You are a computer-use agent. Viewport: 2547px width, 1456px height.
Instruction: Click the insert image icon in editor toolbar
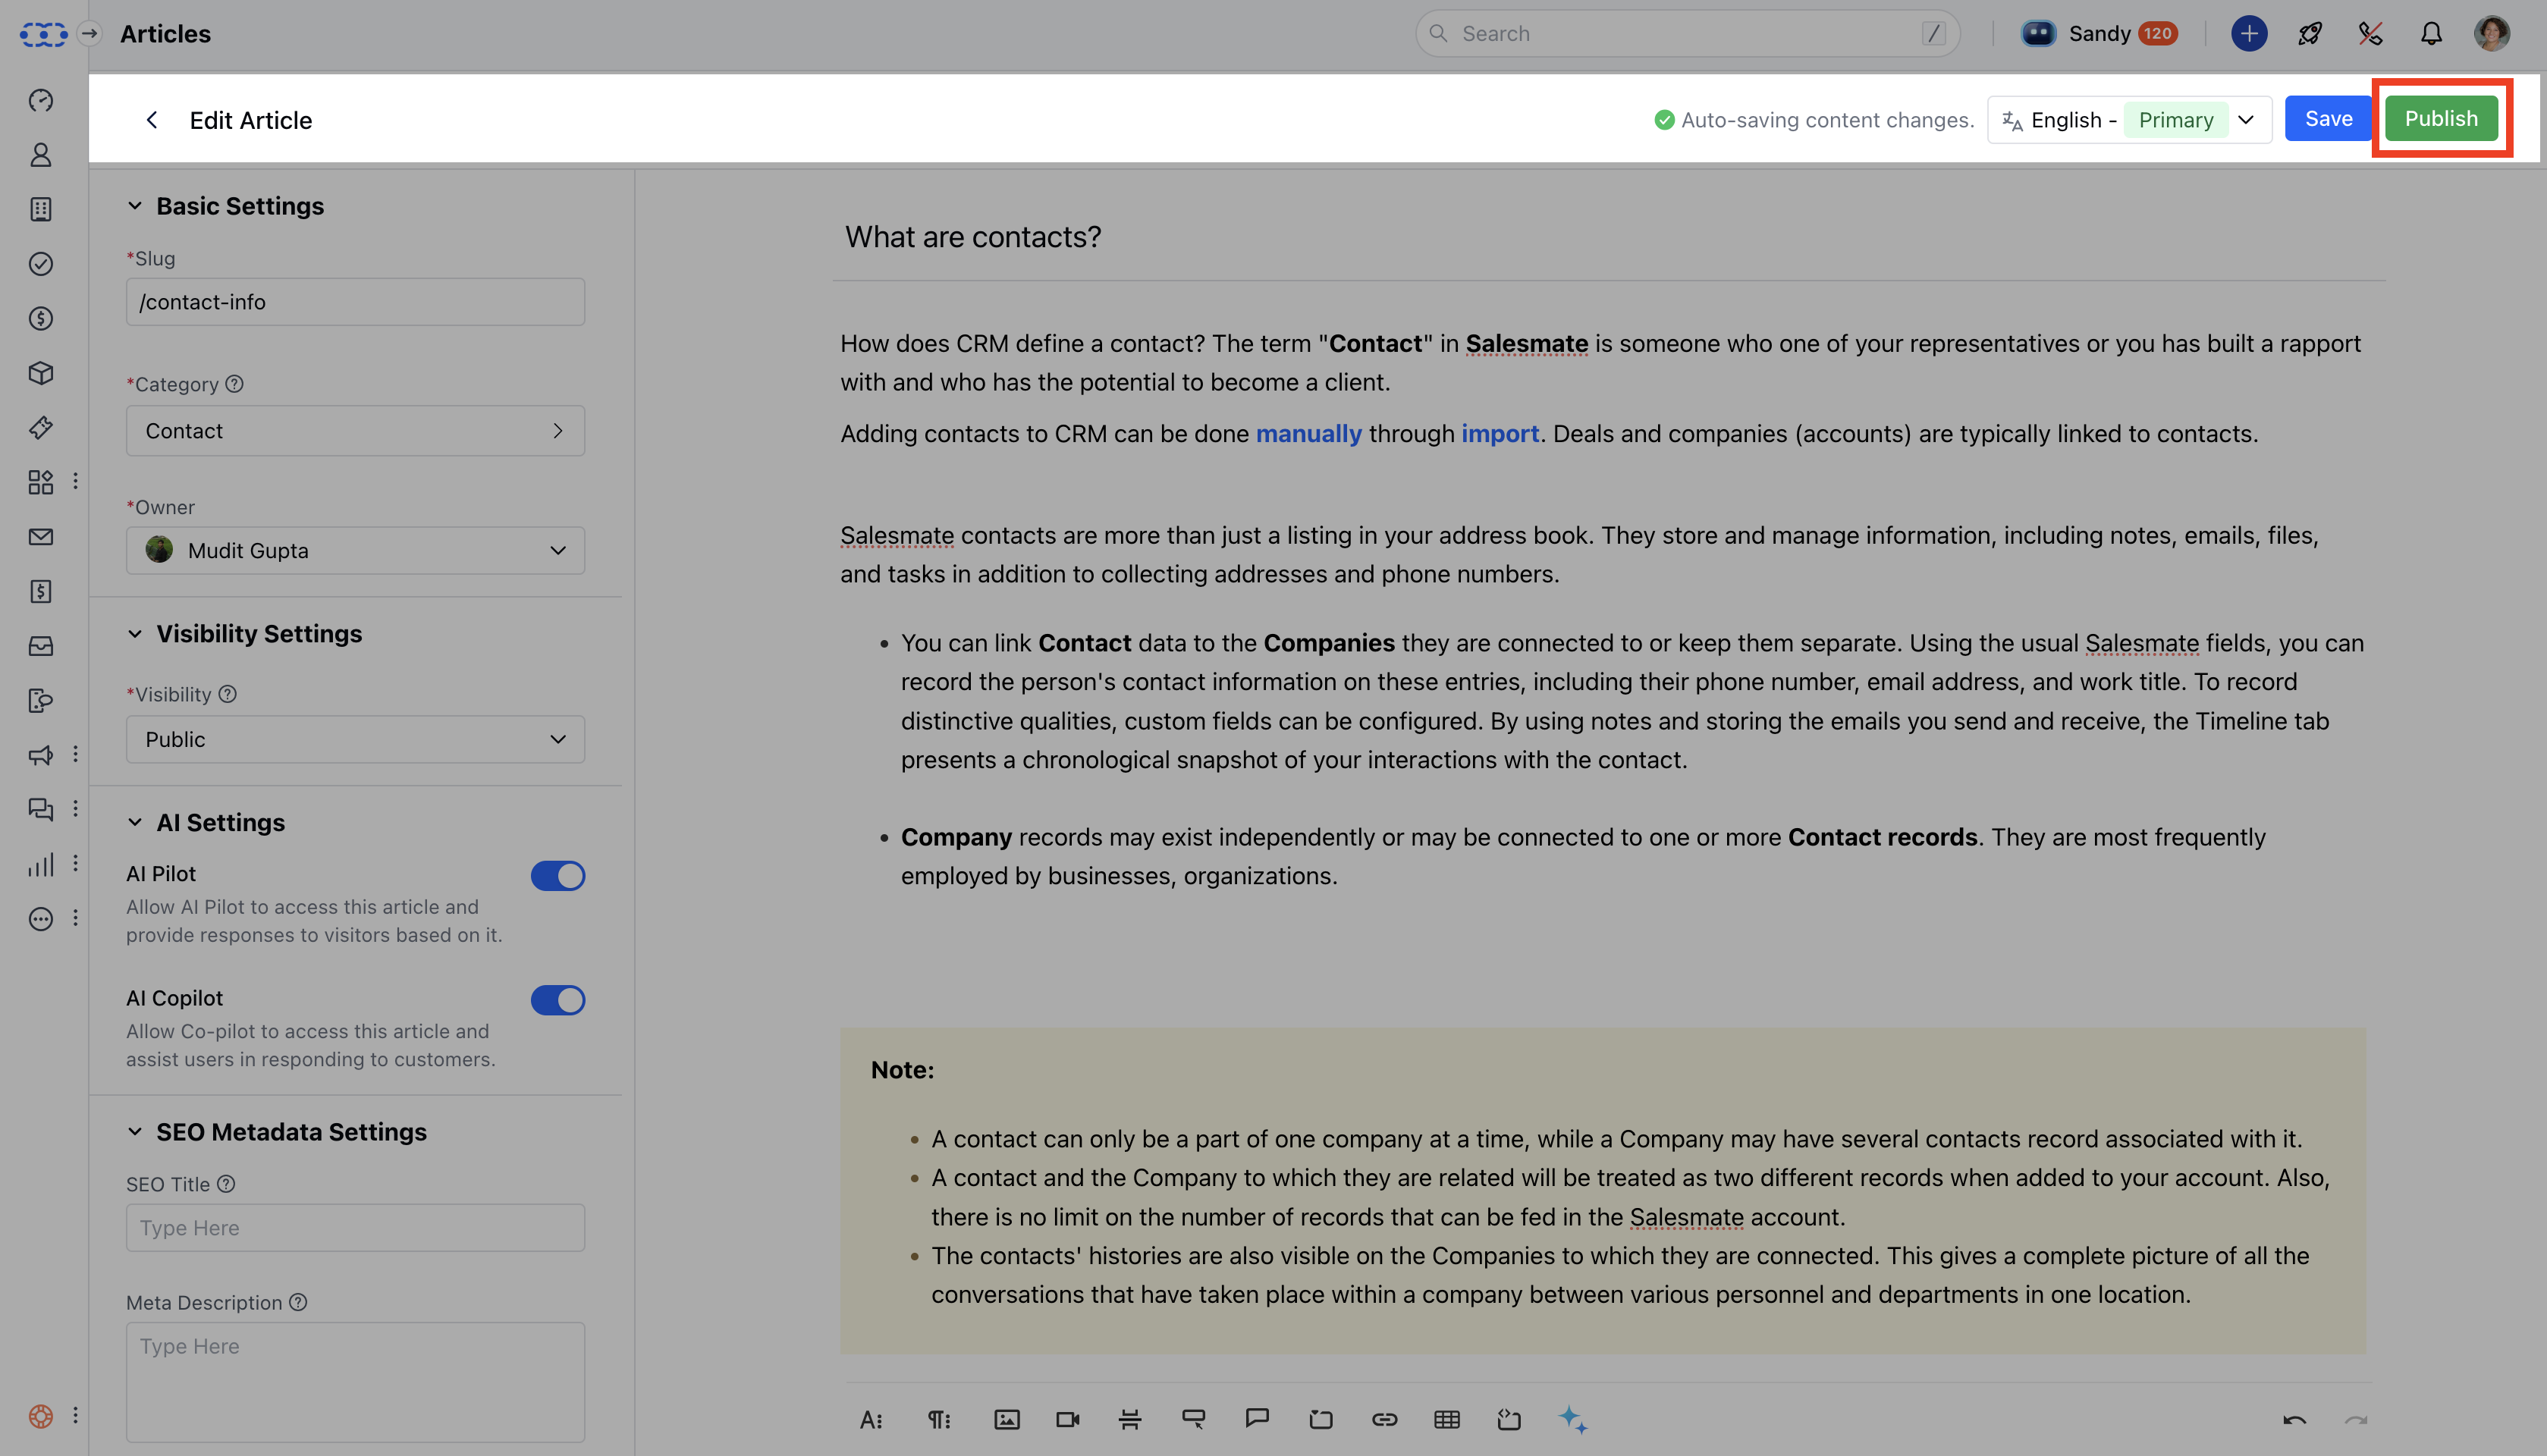pos(1006,1419)
